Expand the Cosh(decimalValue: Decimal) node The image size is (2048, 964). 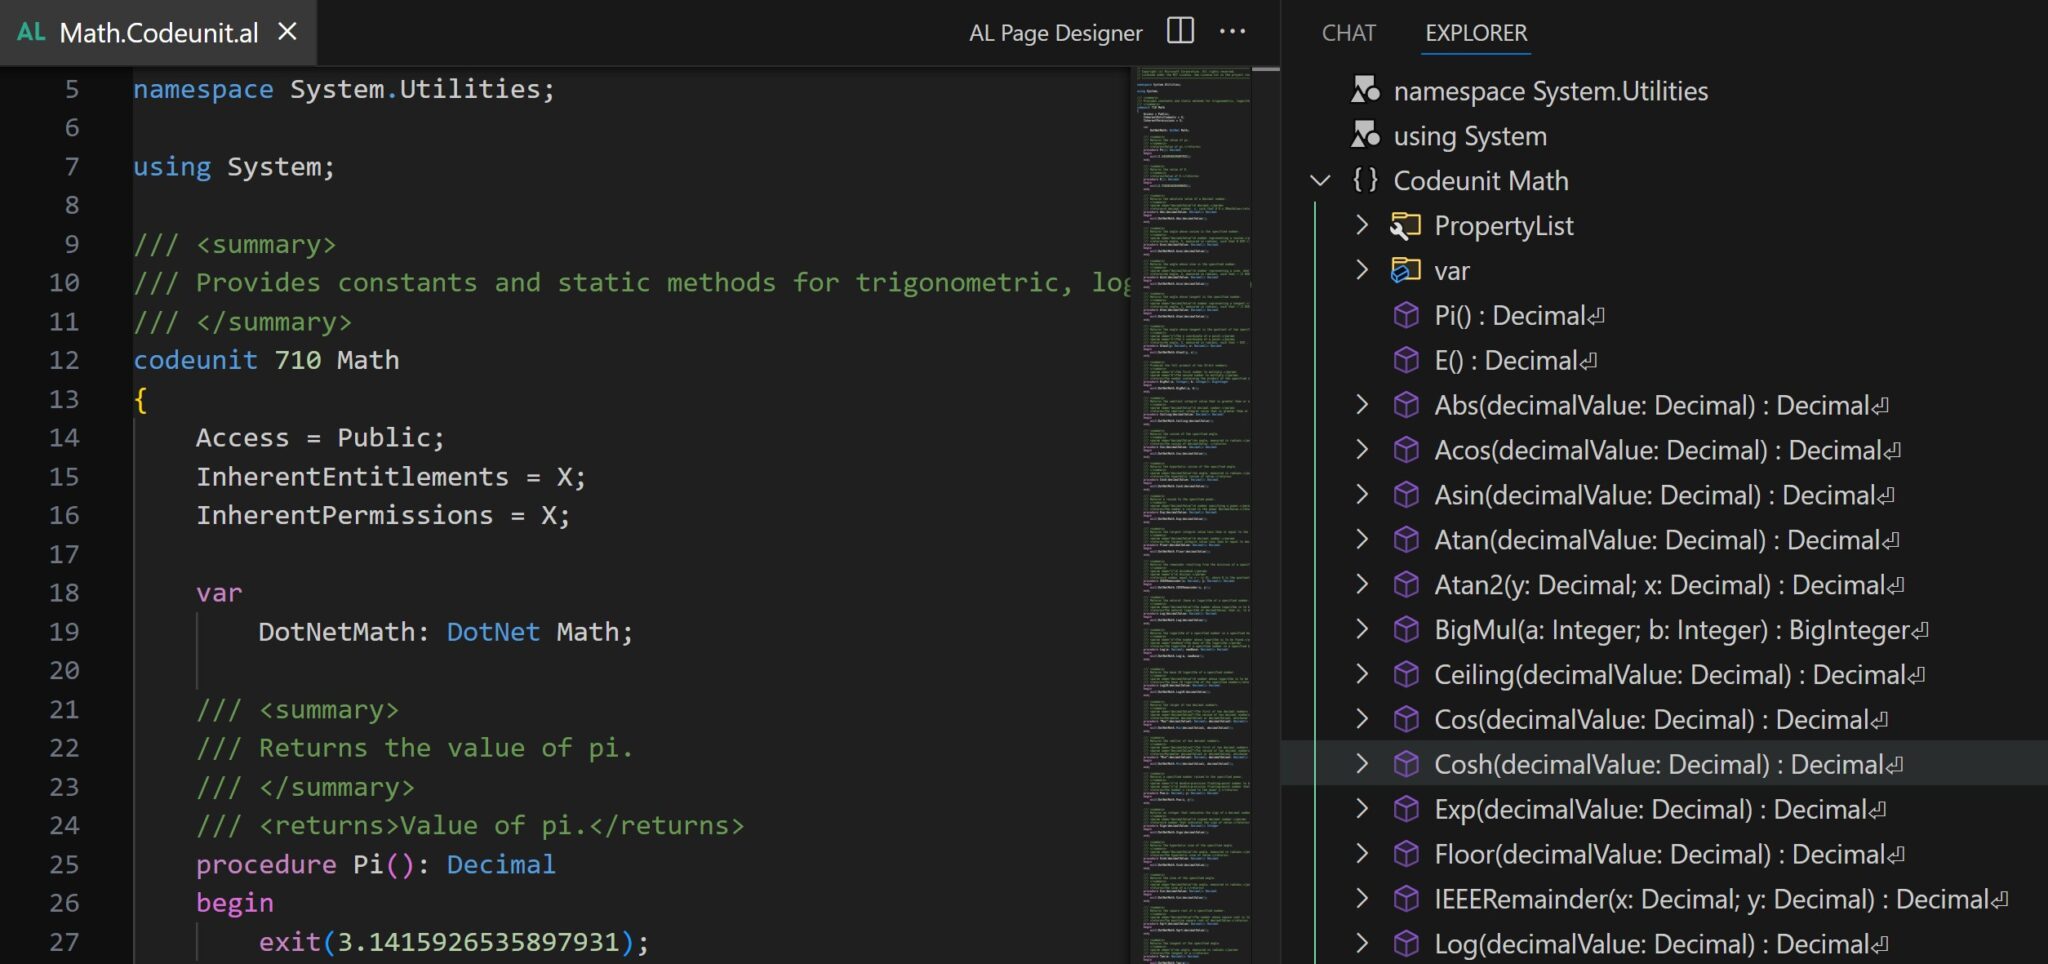click(1362, 764)
